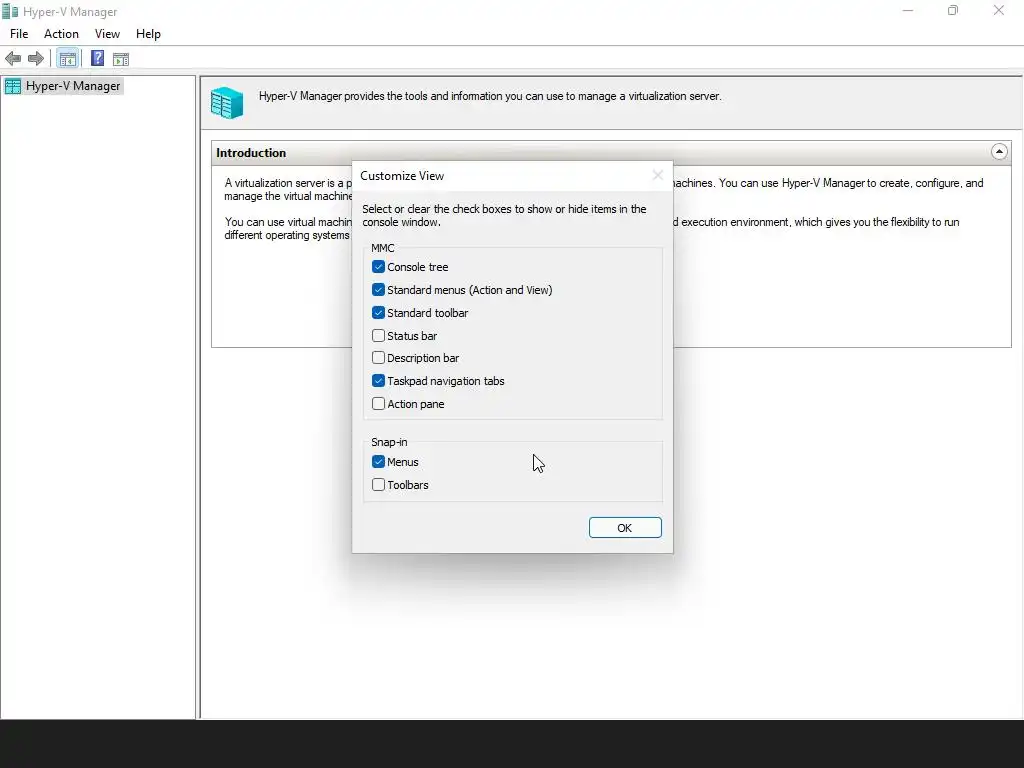Uncheck the Console tree checkbox
The width and height of the screenshot is (1024, 768).
[x=378, y=266]
